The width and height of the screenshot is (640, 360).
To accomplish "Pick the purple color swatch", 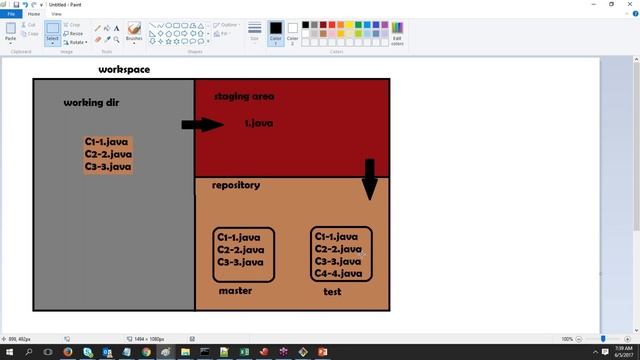I will click(385, 25).
